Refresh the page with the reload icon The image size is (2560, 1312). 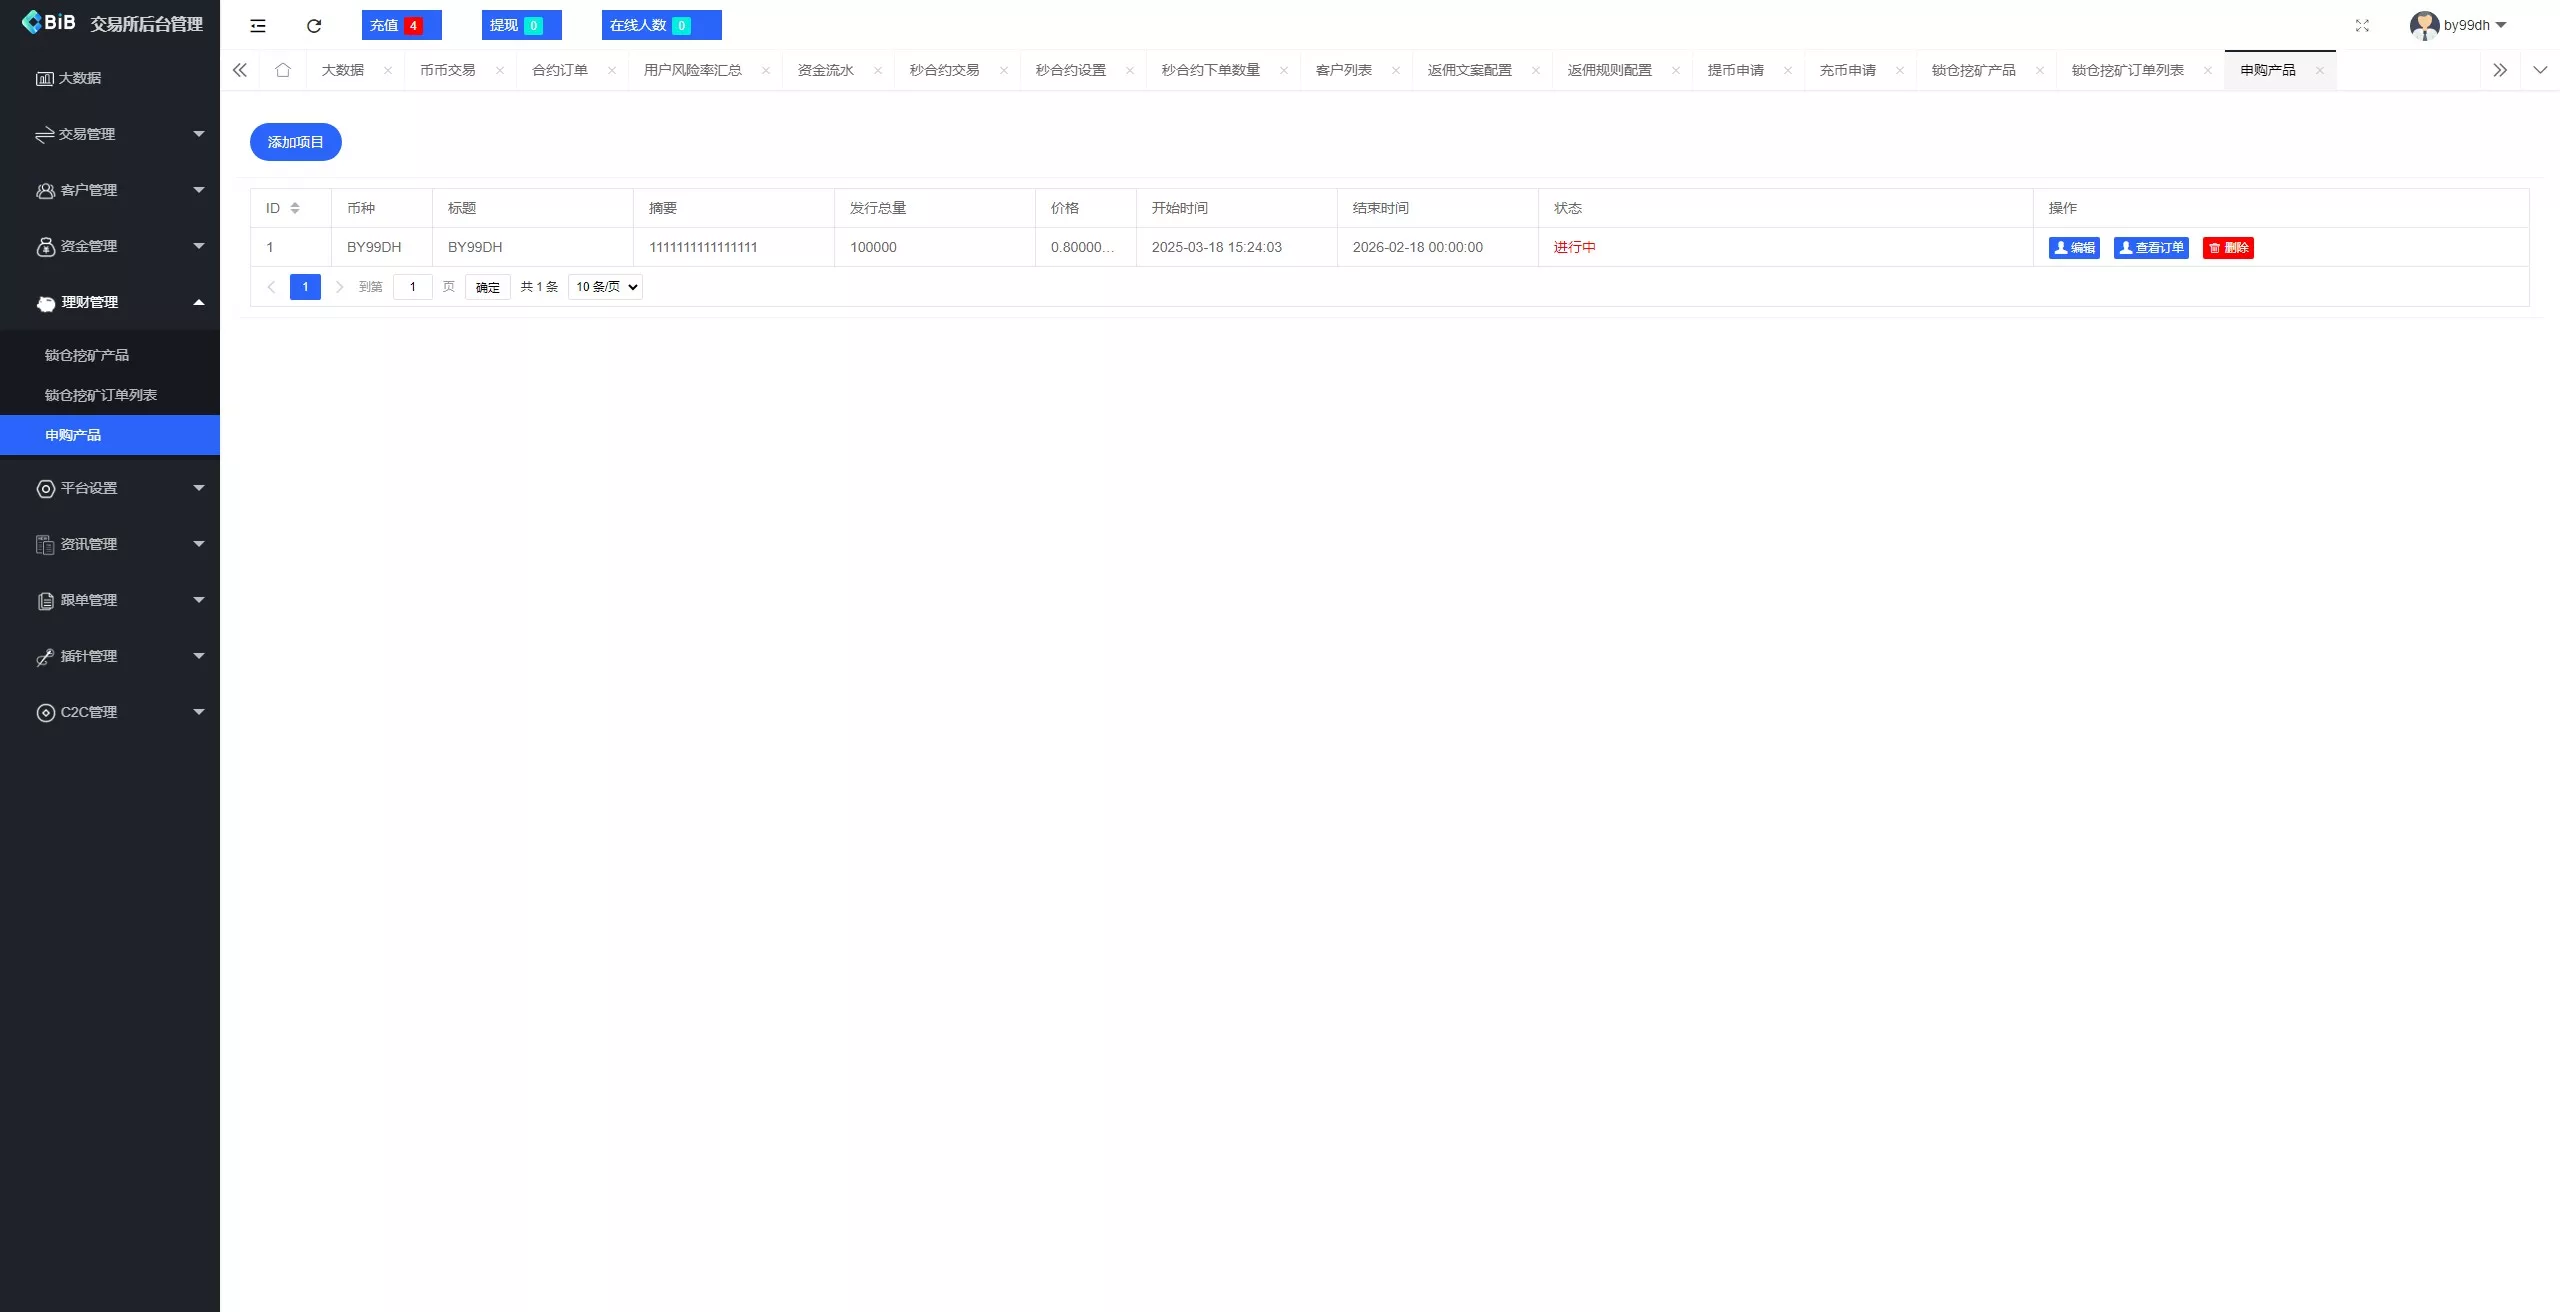pos(313,25)
